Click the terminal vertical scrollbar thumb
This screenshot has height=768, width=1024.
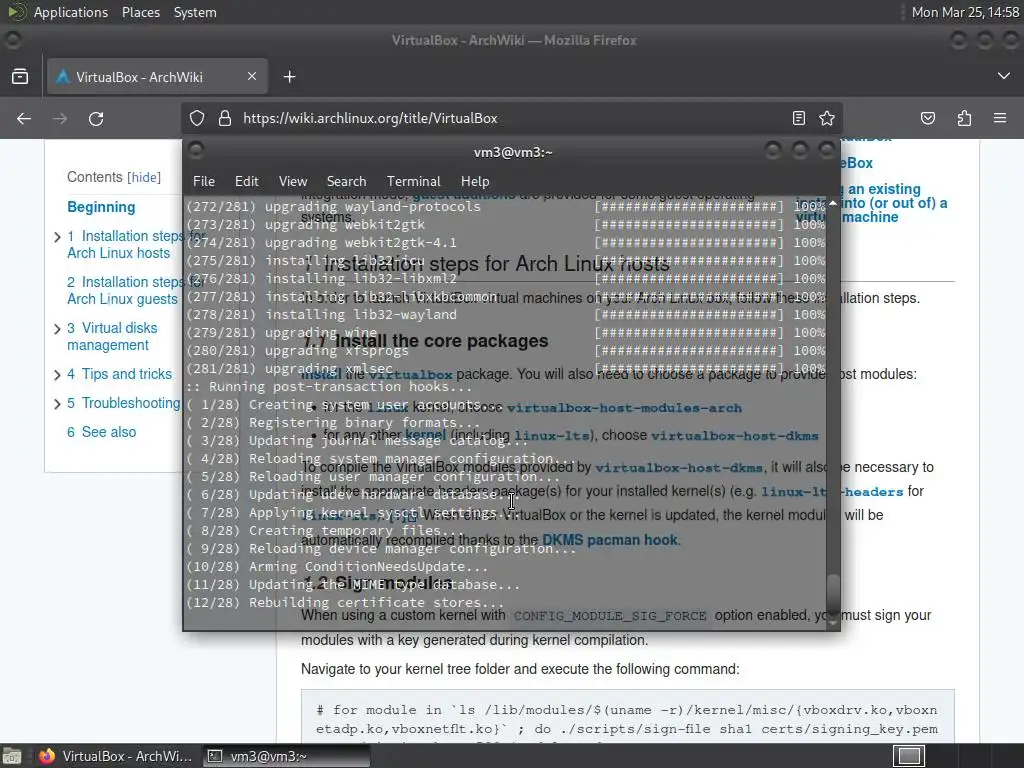pos(833,593)
